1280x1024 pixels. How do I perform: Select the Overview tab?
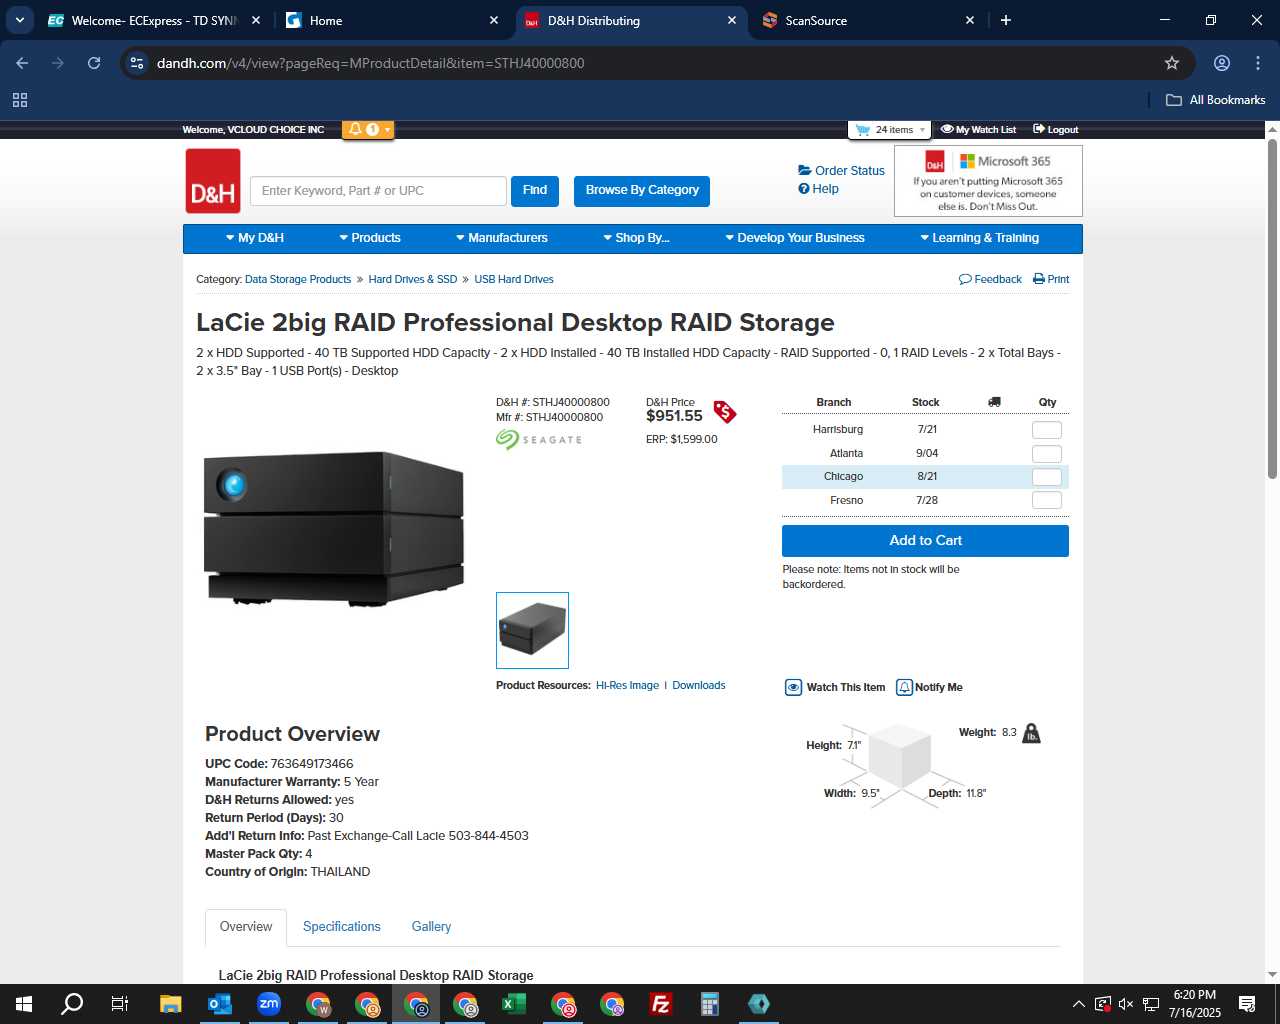[246, 927]
